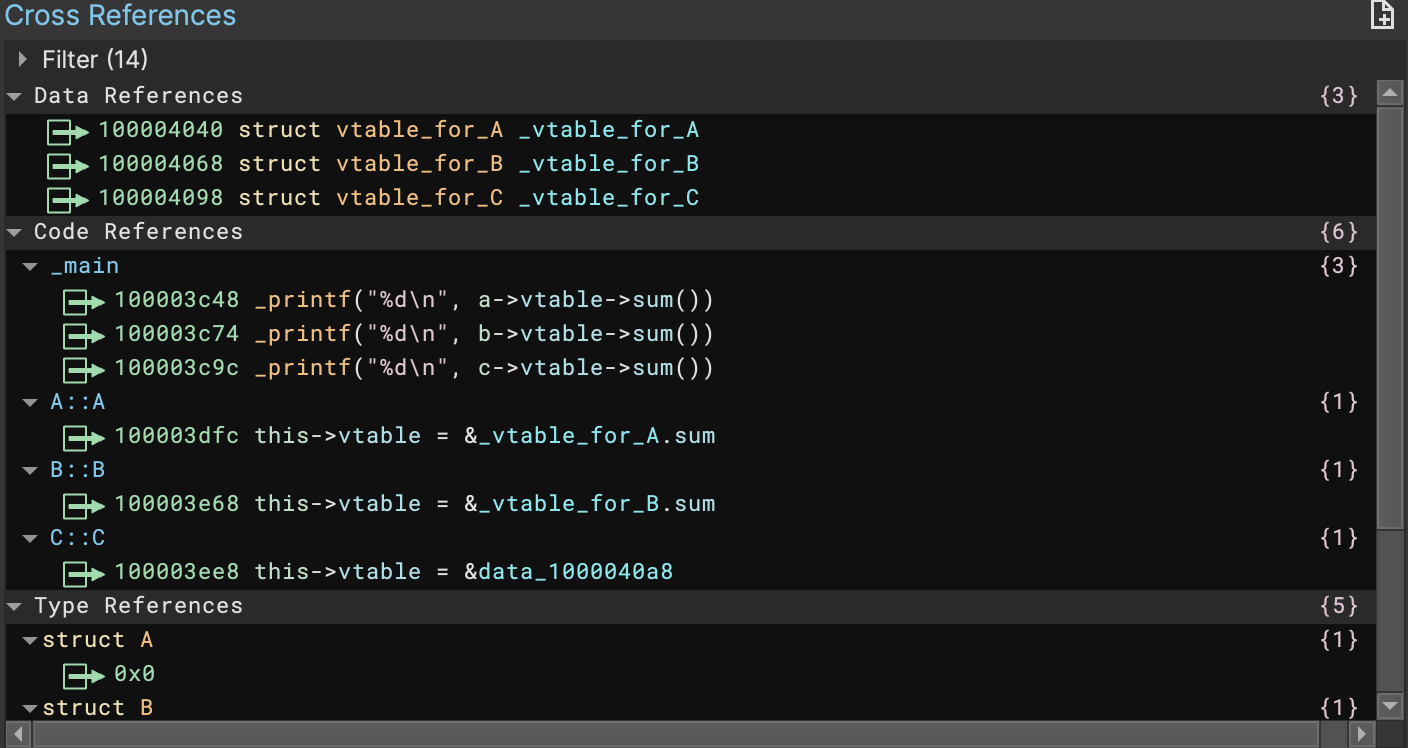This screenshot has height=748, width=1408.
Task: Collapse the struct B group
Action: coord(29,707)
